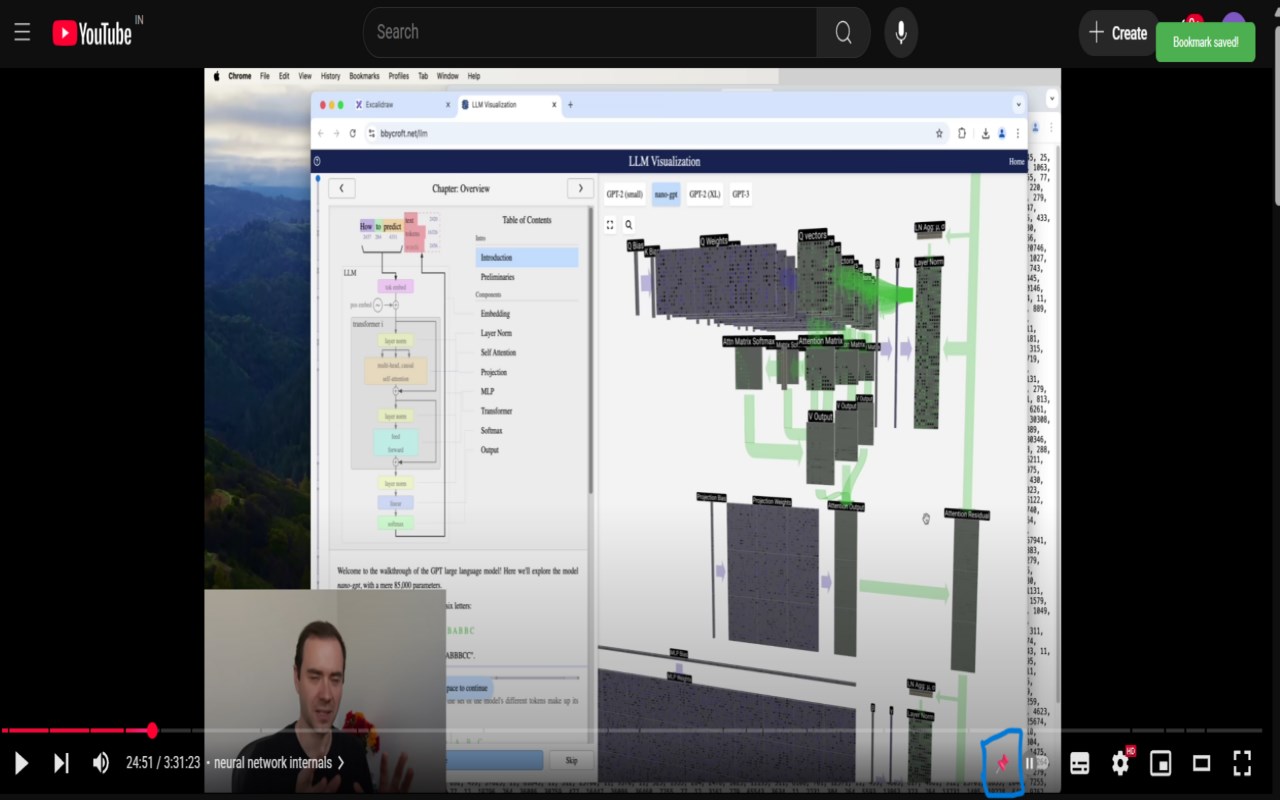Viewport: 1280px width, 800px height.
Task: Open Softmax in the Table of Contents
Action: (x=491, y=431)
